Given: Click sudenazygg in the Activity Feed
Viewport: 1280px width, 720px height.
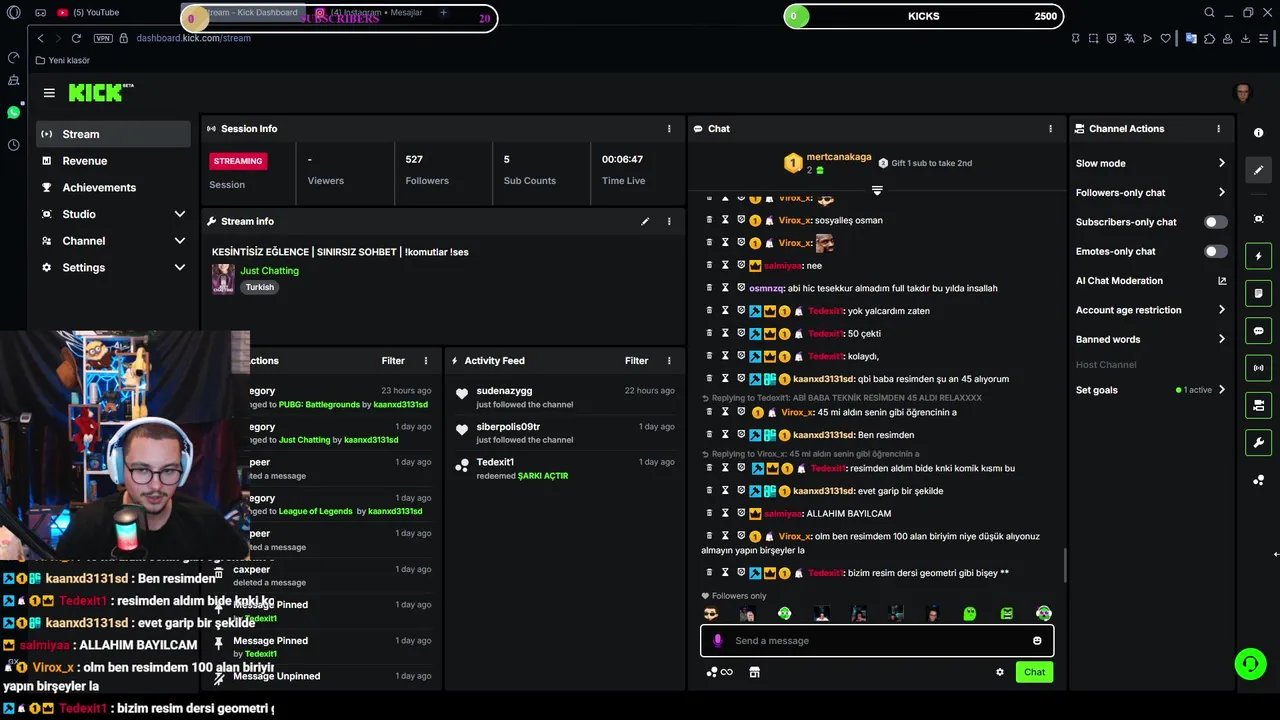Looking at the screenshot, I should coord(504,391).
